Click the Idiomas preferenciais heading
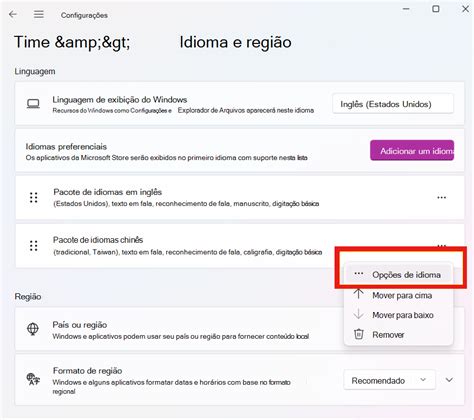The width and height of the screenshot is (474, 420). pyautogui.click(x=66, y=147)
